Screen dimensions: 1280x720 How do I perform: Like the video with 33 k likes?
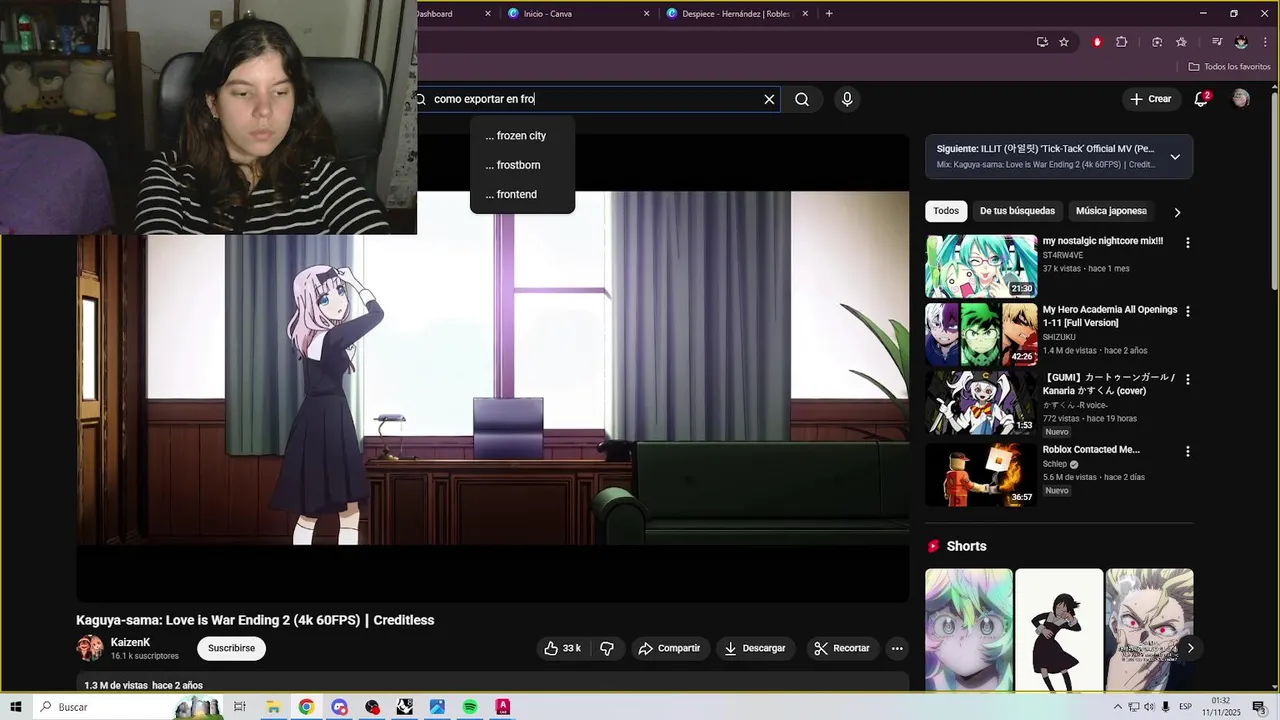563,648
